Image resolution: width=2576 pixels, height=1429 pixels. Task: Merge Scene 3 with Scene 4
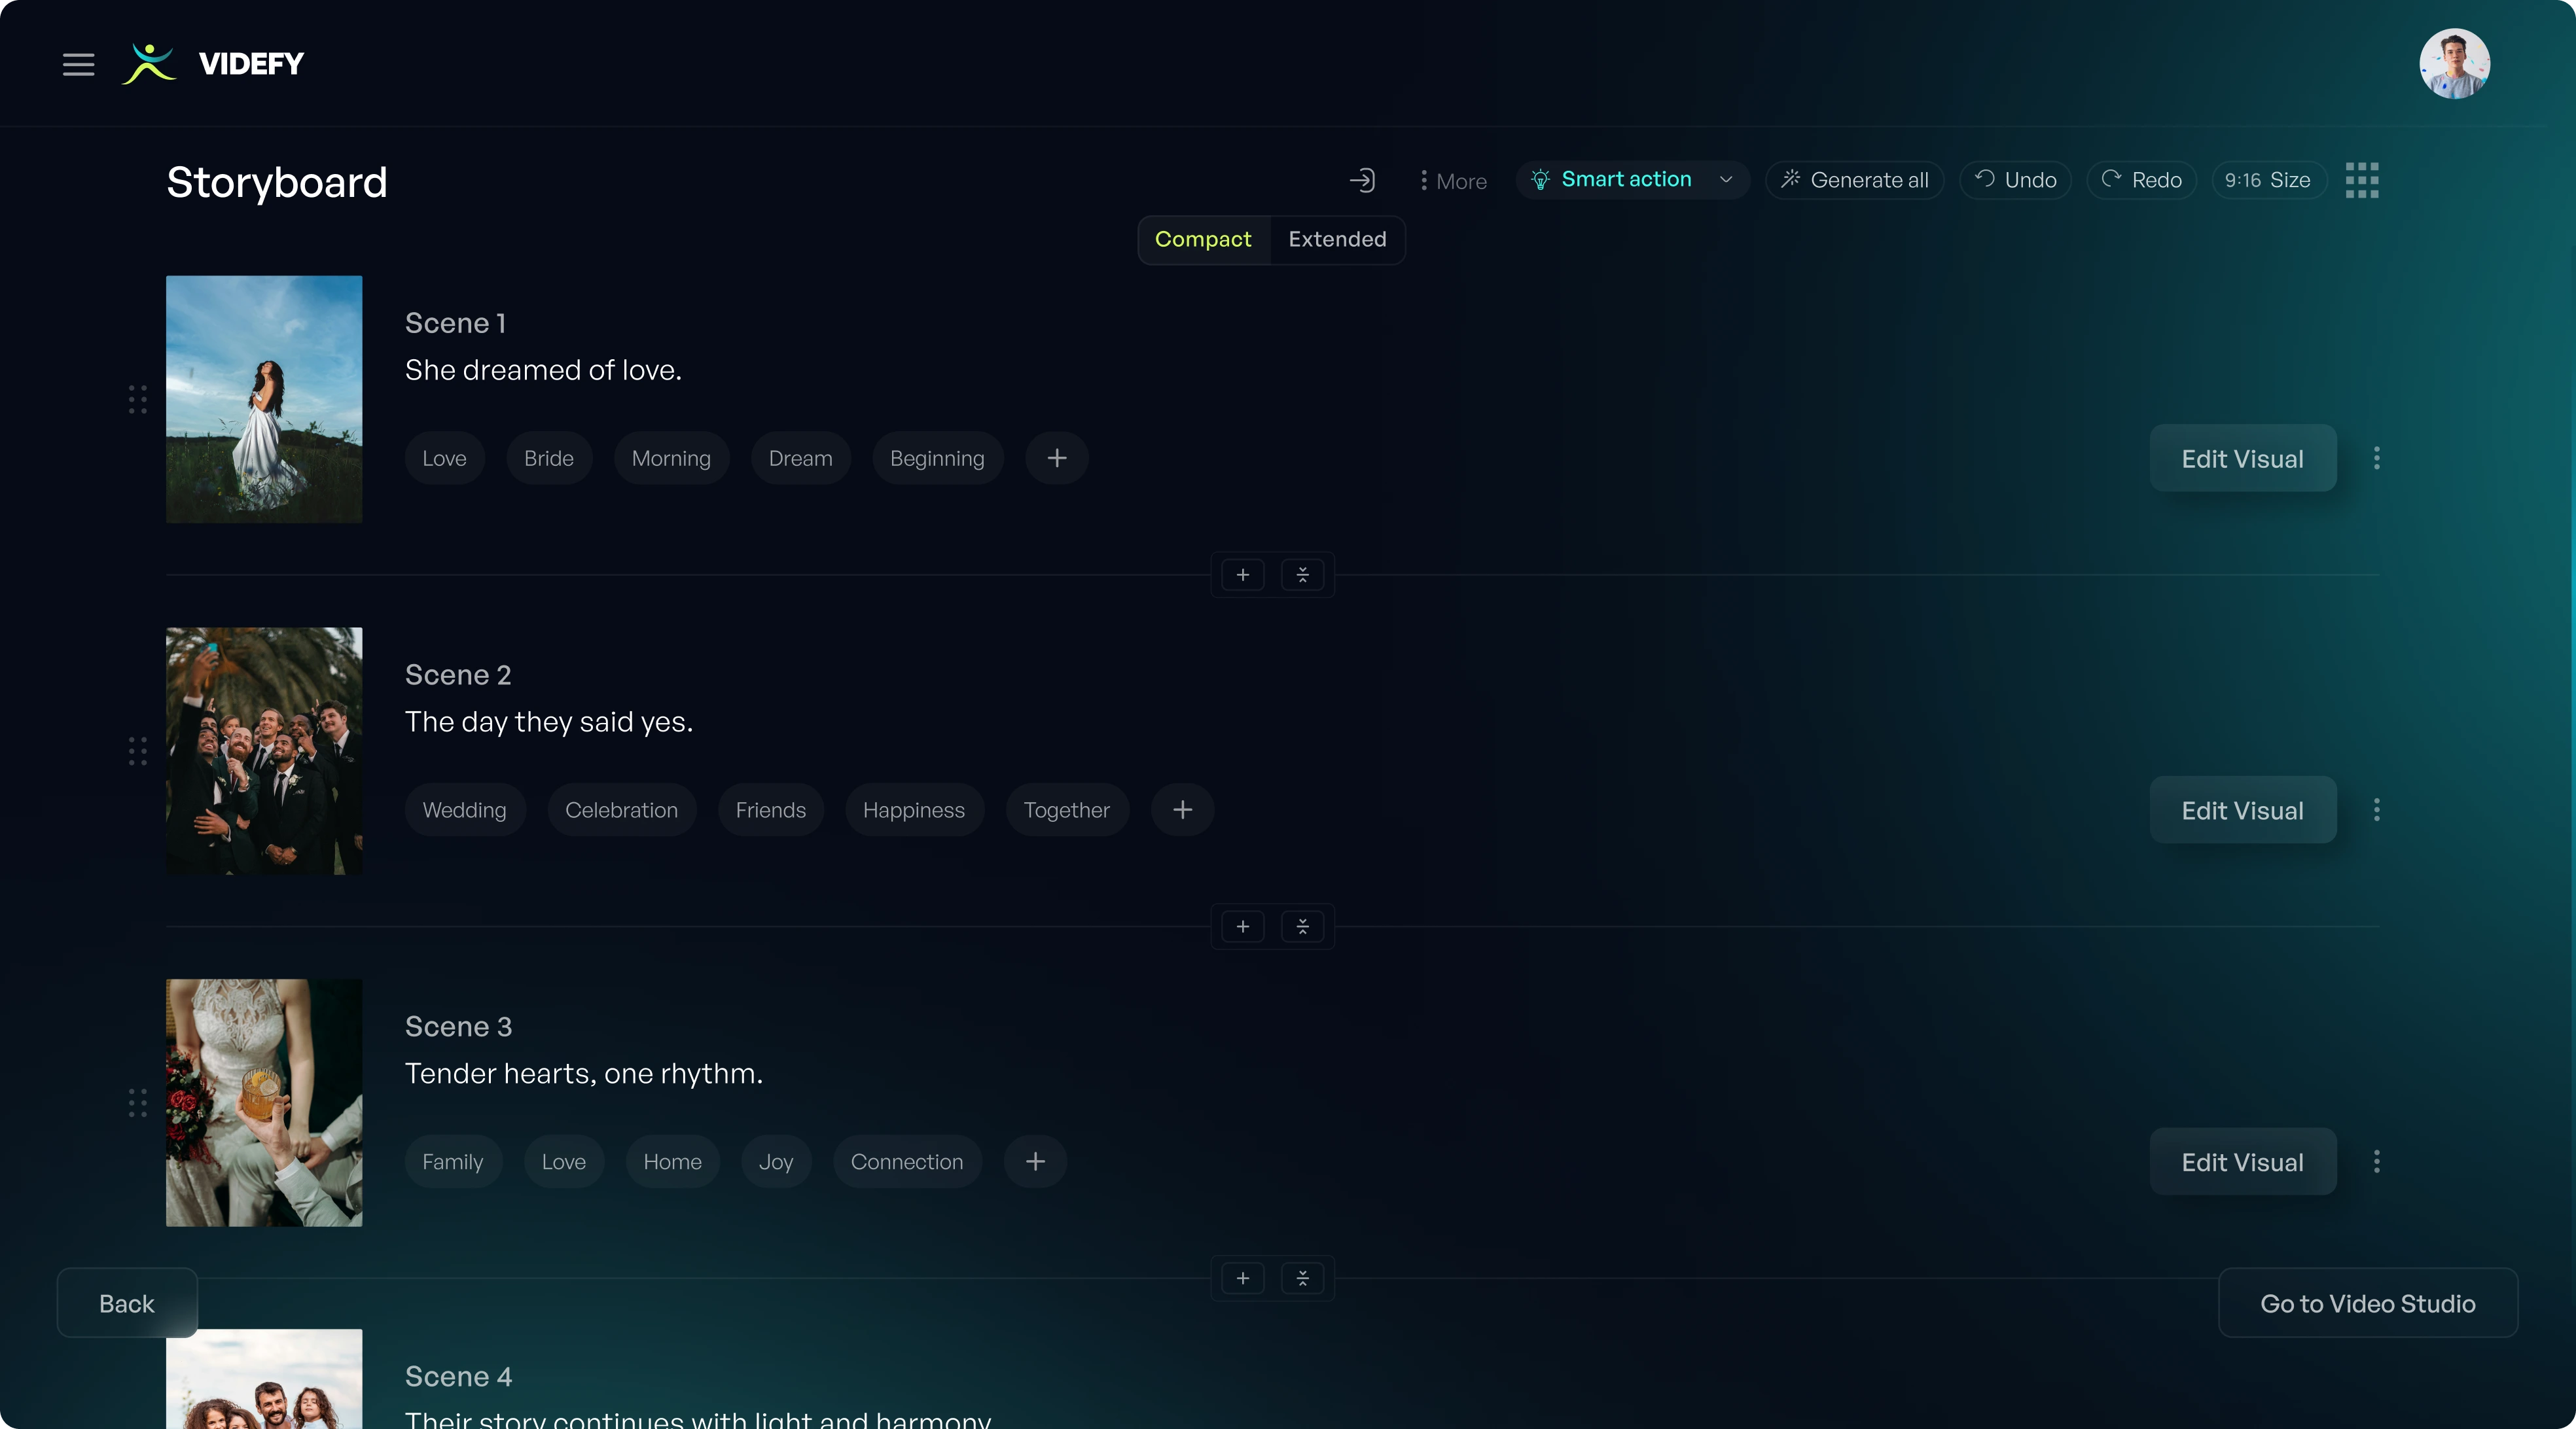click(x=1302, y=1278)
